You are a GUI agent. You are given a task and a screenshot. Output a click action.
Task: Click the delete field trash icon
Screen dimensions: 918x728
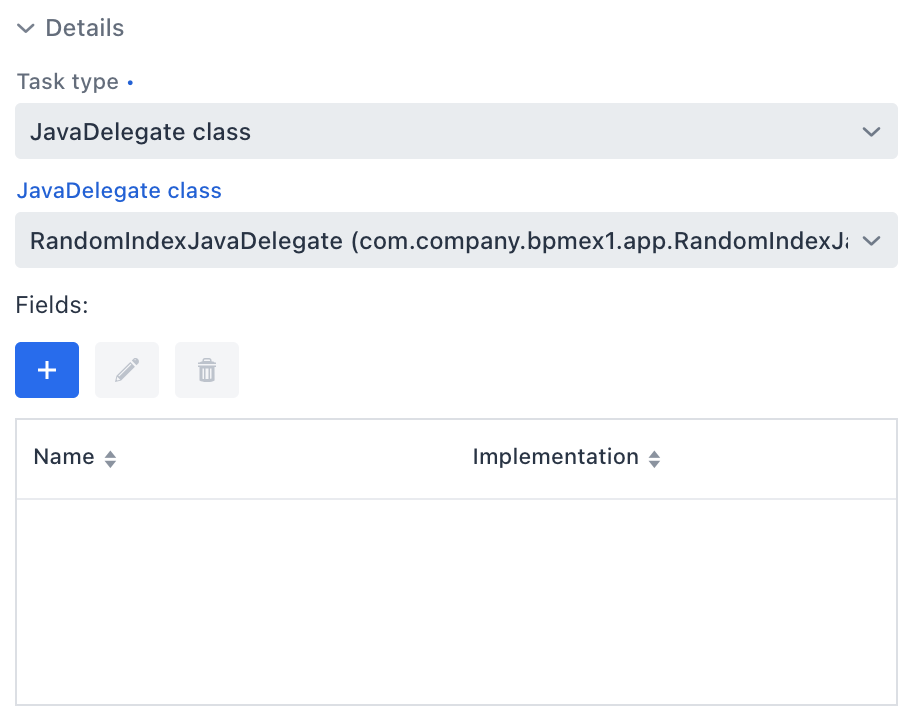206,370
